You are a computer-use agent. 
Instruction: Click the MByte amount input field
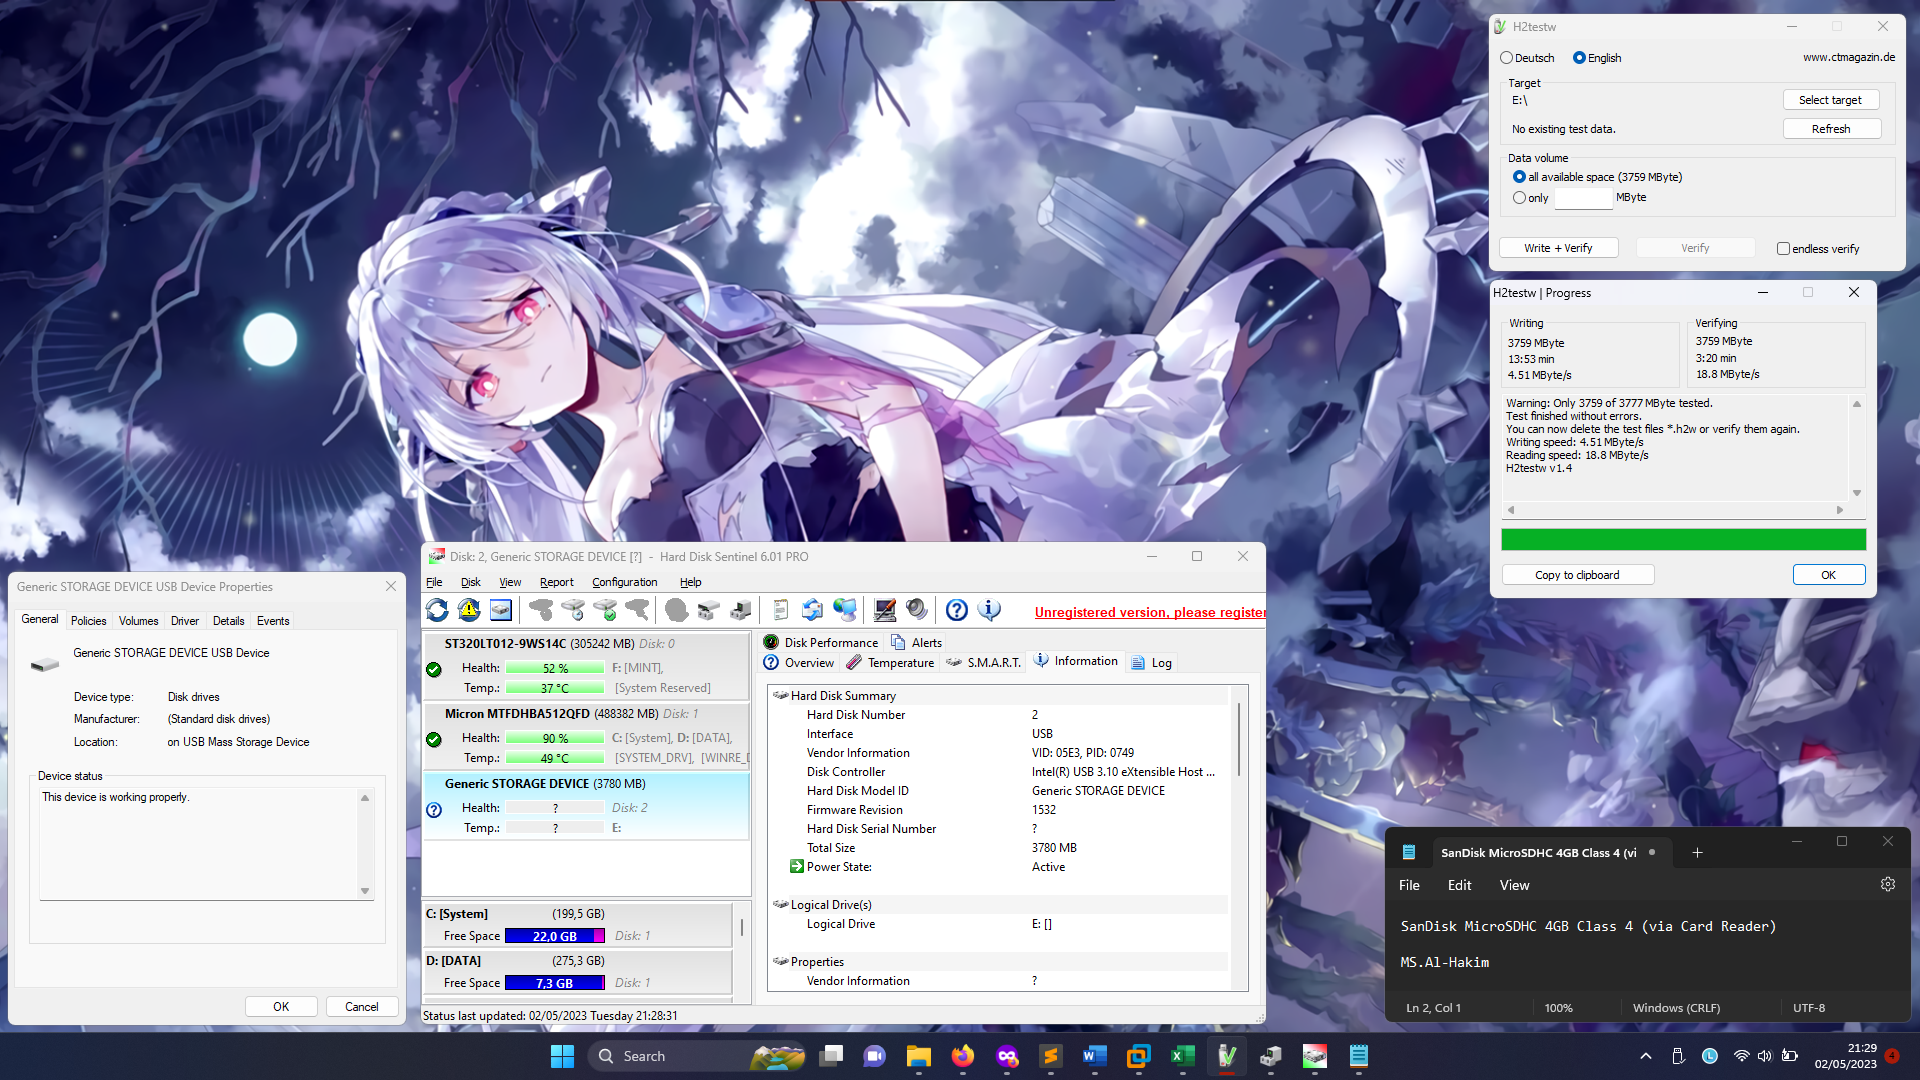(1583, 198)
